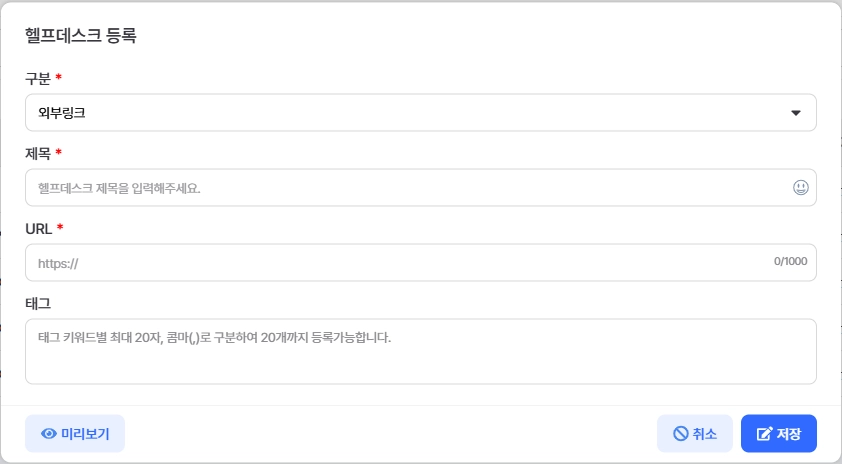Click the 0/1000 character counter
Screen dimensions: 842x464
tap(790, 261)
